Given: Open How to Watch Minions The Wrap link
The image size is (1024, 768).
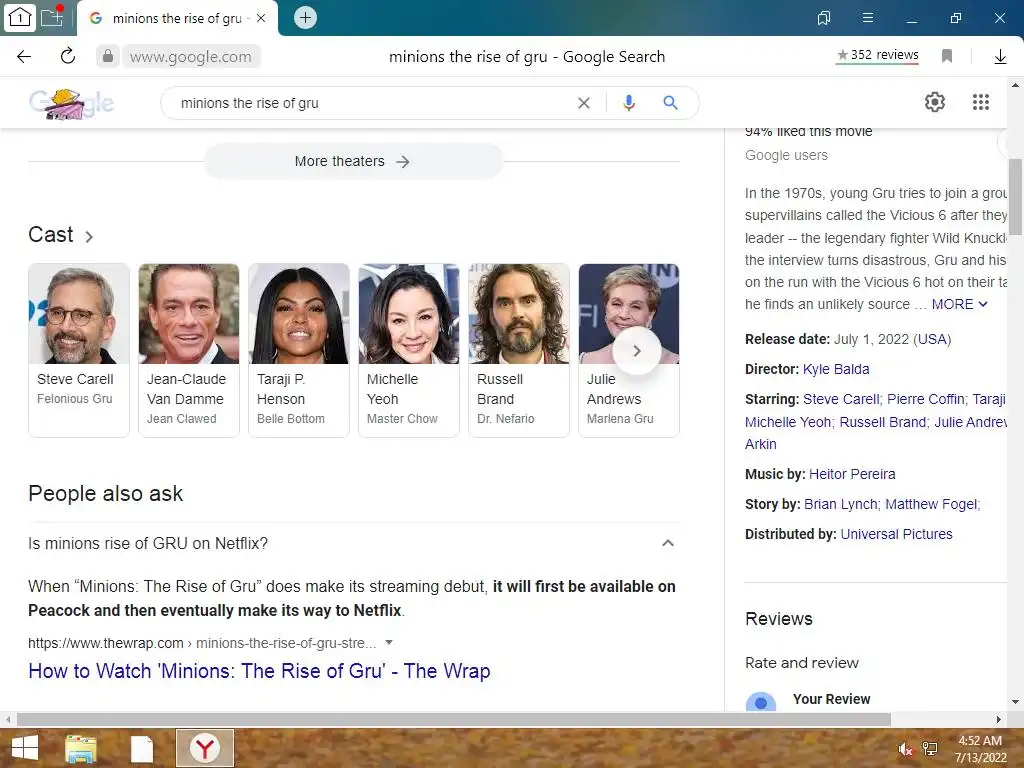Looking at the screenshot, I should [x=259, y=671].
